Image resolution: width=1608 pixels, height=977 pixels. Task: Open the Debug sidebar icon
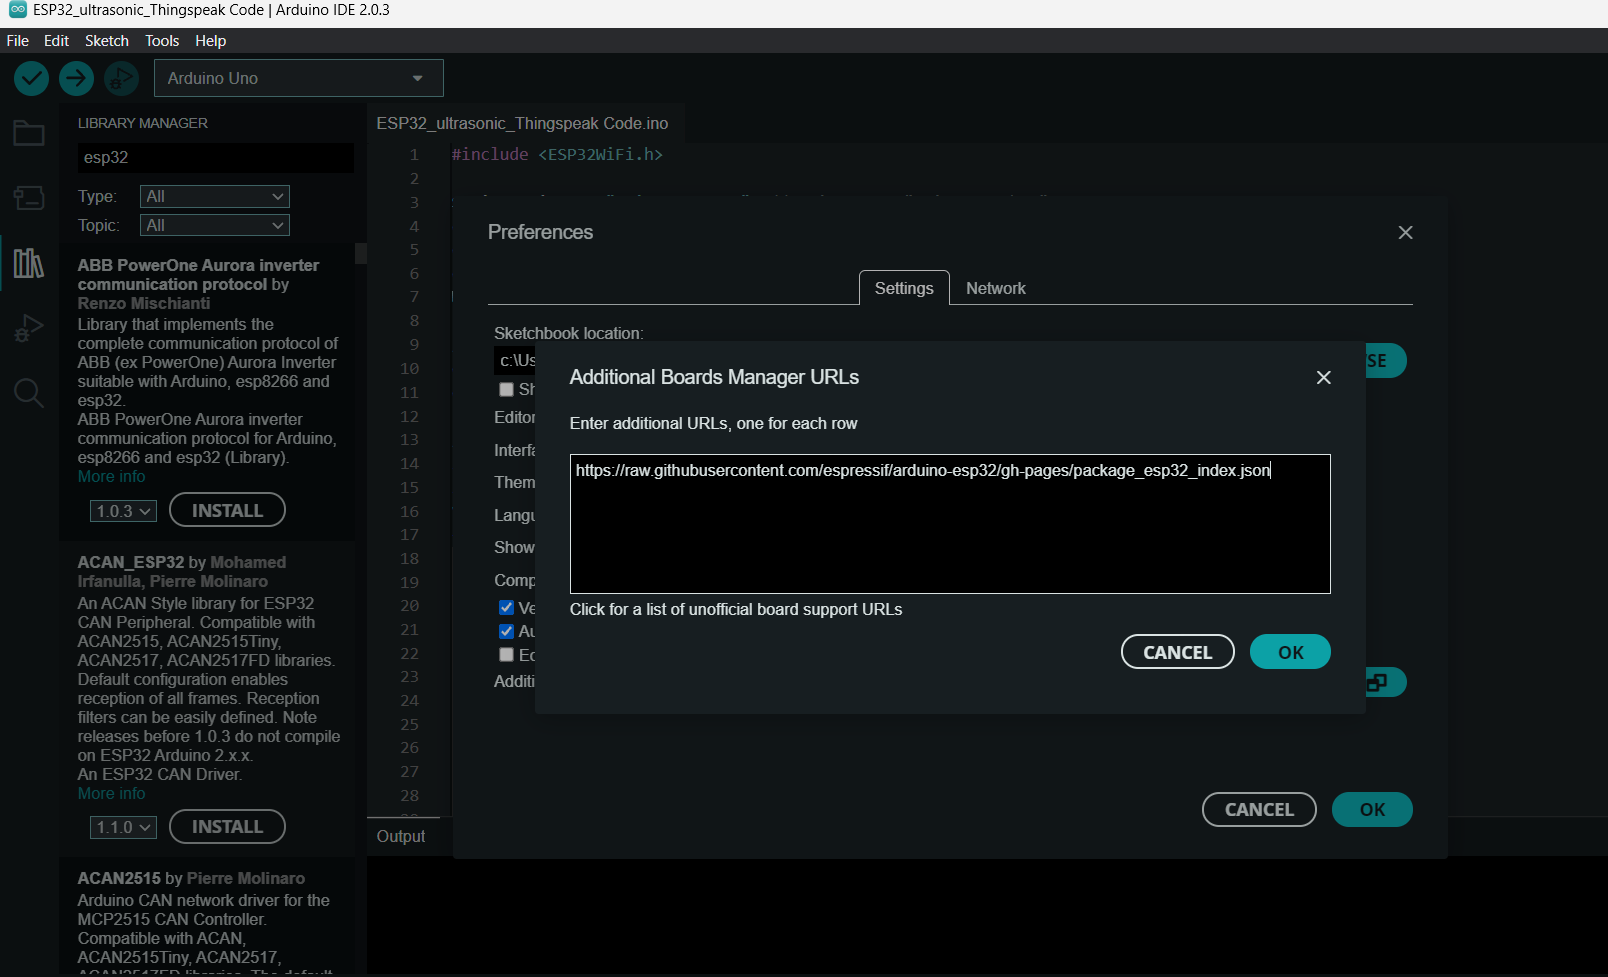click(28, 328)
